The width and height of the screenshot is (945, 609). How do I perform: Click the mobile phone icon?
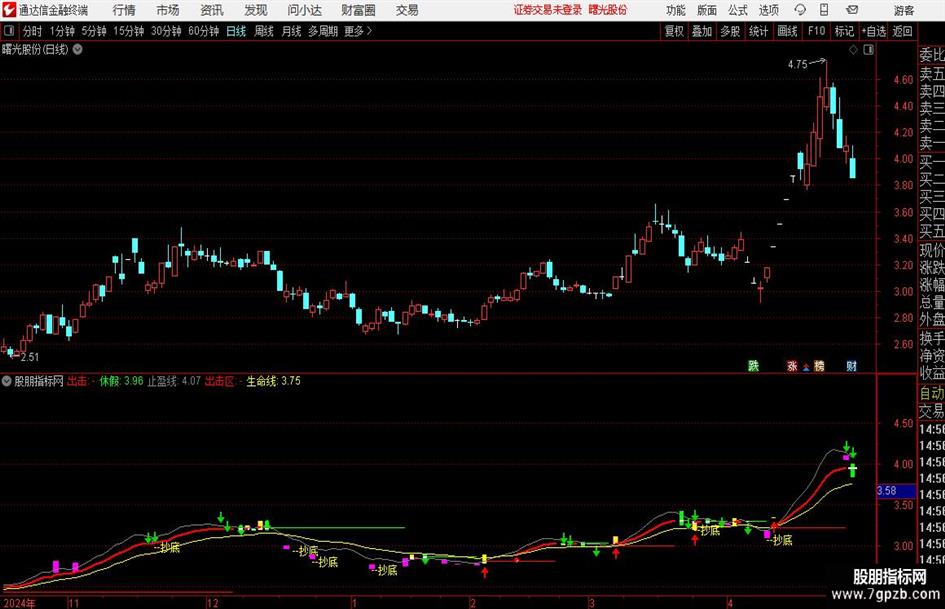click(x=824, y=10)
